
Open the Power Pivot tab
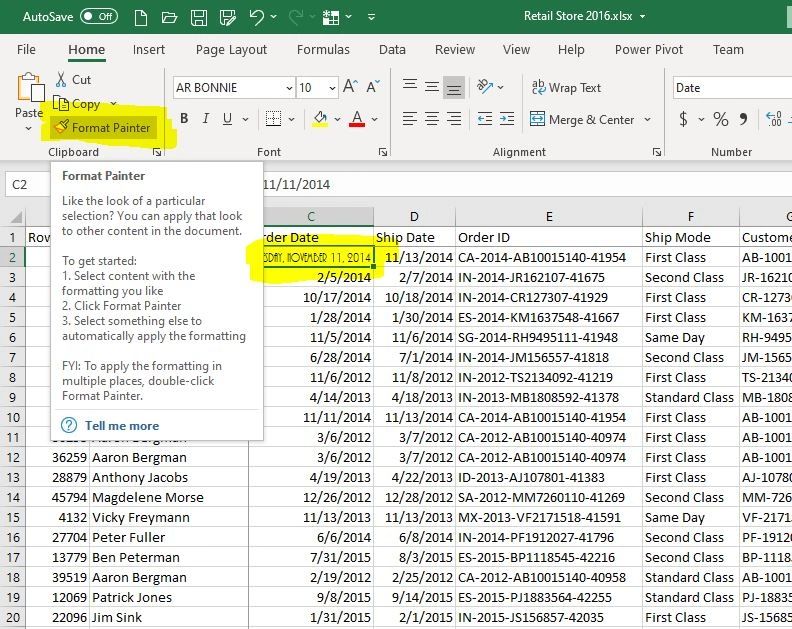tap(649, 50)
